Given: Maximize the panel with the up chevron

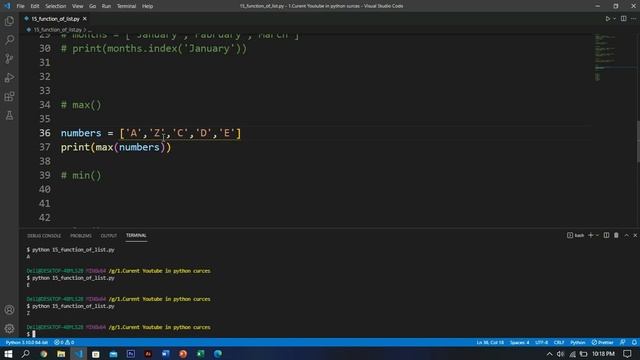Looking at the screenshot, I should point(627,236).
